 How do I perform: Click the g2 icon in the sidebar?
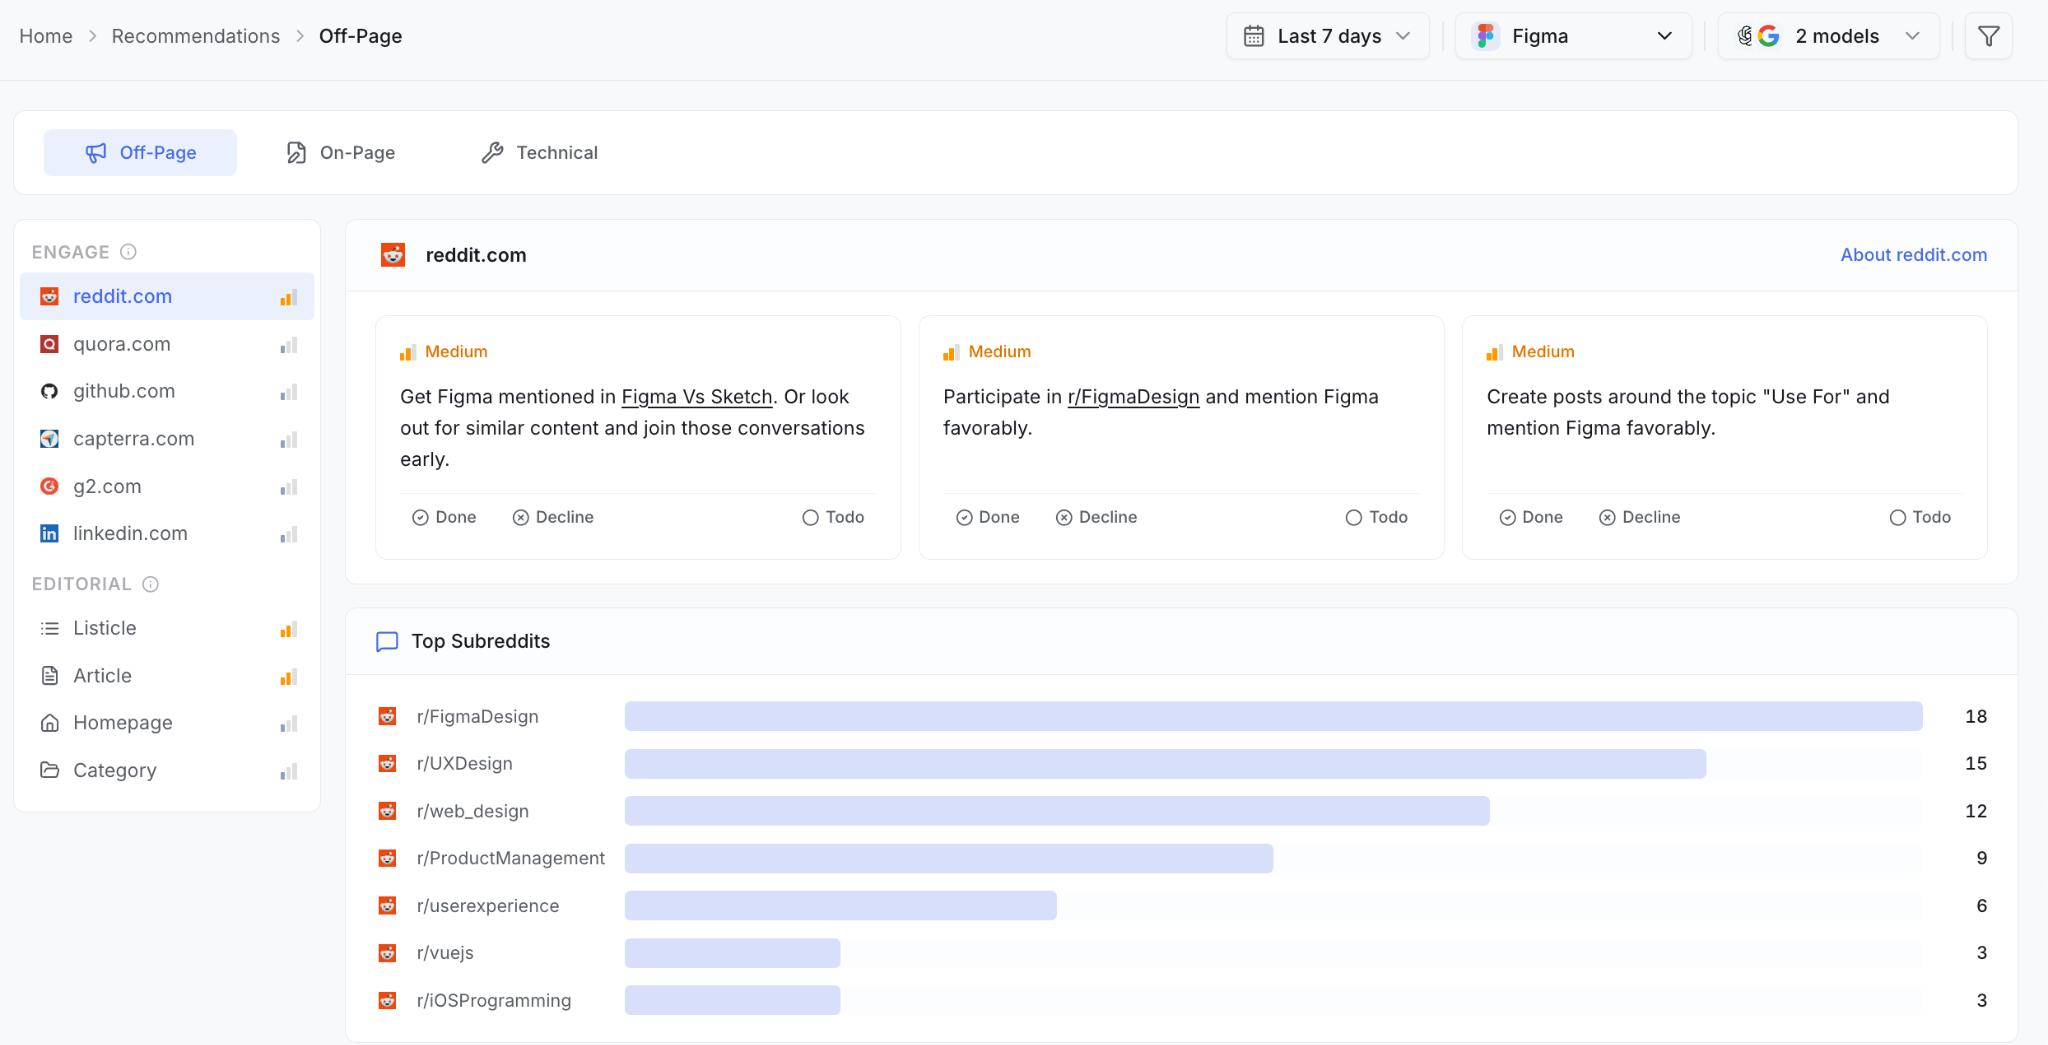point(49,486)
